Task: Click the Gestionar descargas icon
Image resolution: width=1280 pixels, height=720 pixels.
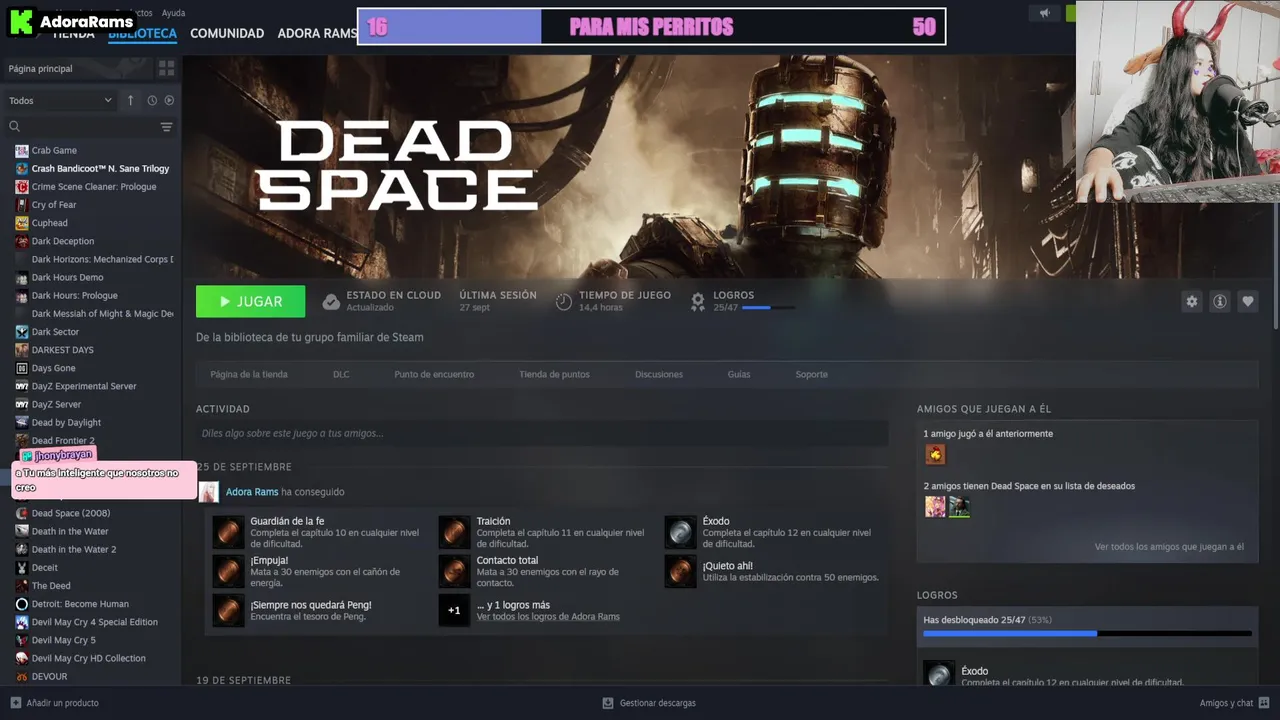Action: coord(607,703)
